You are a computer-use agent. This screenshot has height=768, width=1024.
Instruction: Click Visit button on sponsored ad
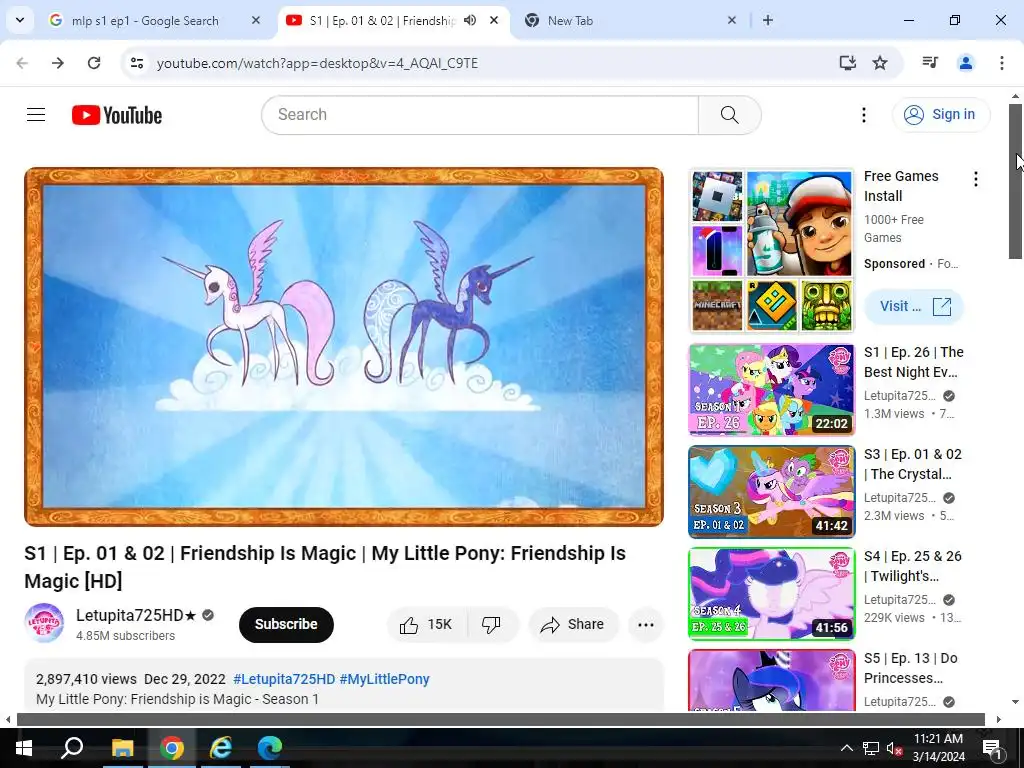click(x=914, y=306)
